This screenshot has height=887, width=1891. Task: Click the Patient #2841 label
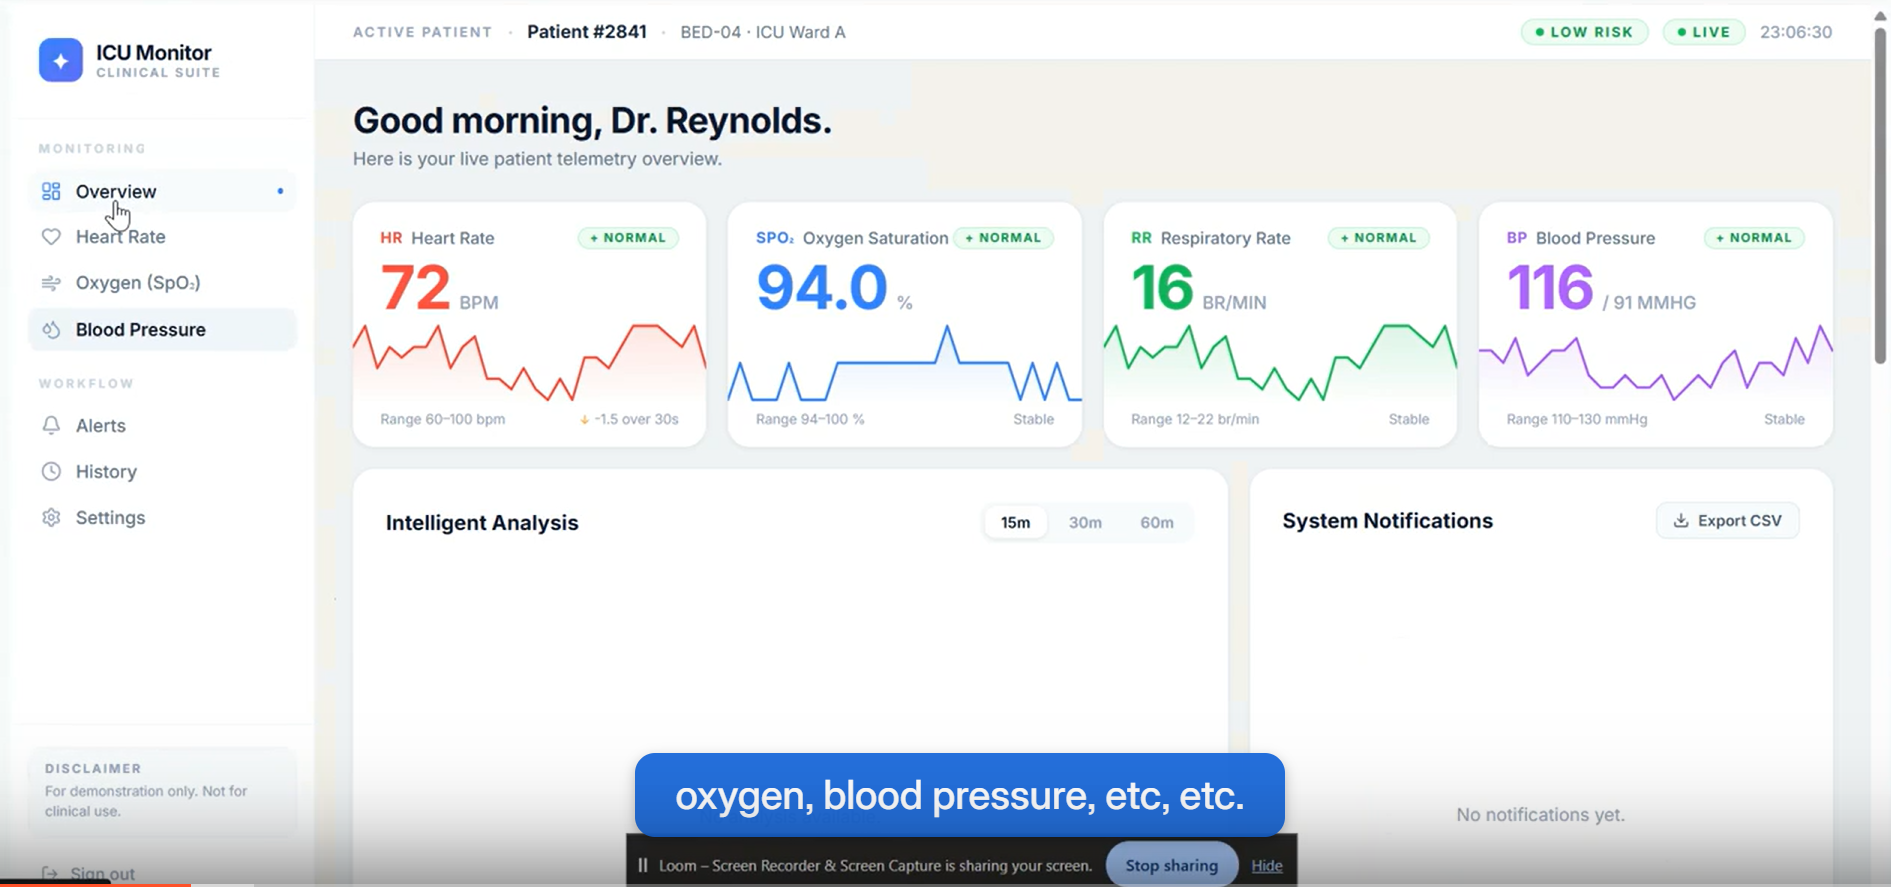(x=587, y=32)
